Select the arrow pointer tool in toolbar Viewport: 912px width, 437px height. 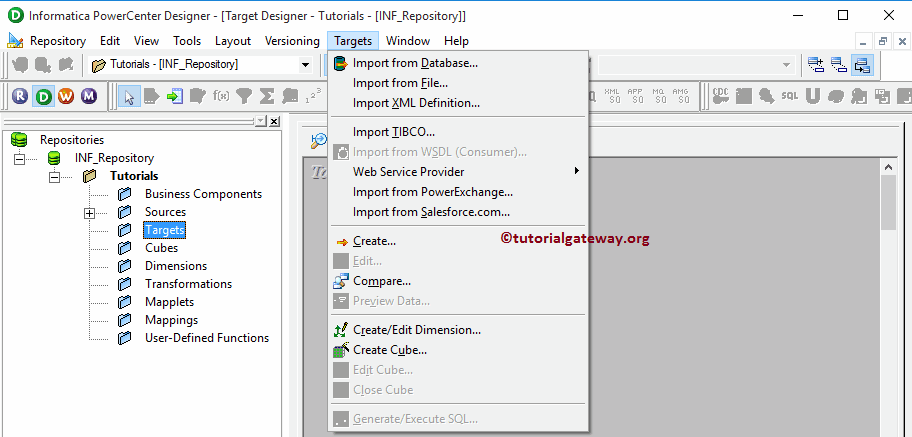pyautogui.click(x=129, y=96)
